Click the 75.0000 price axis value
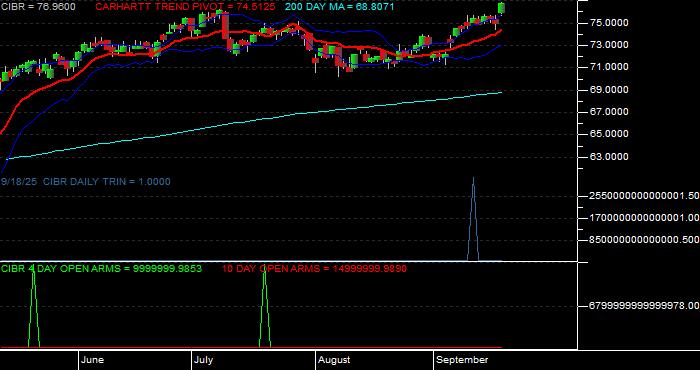 point(610,23)
